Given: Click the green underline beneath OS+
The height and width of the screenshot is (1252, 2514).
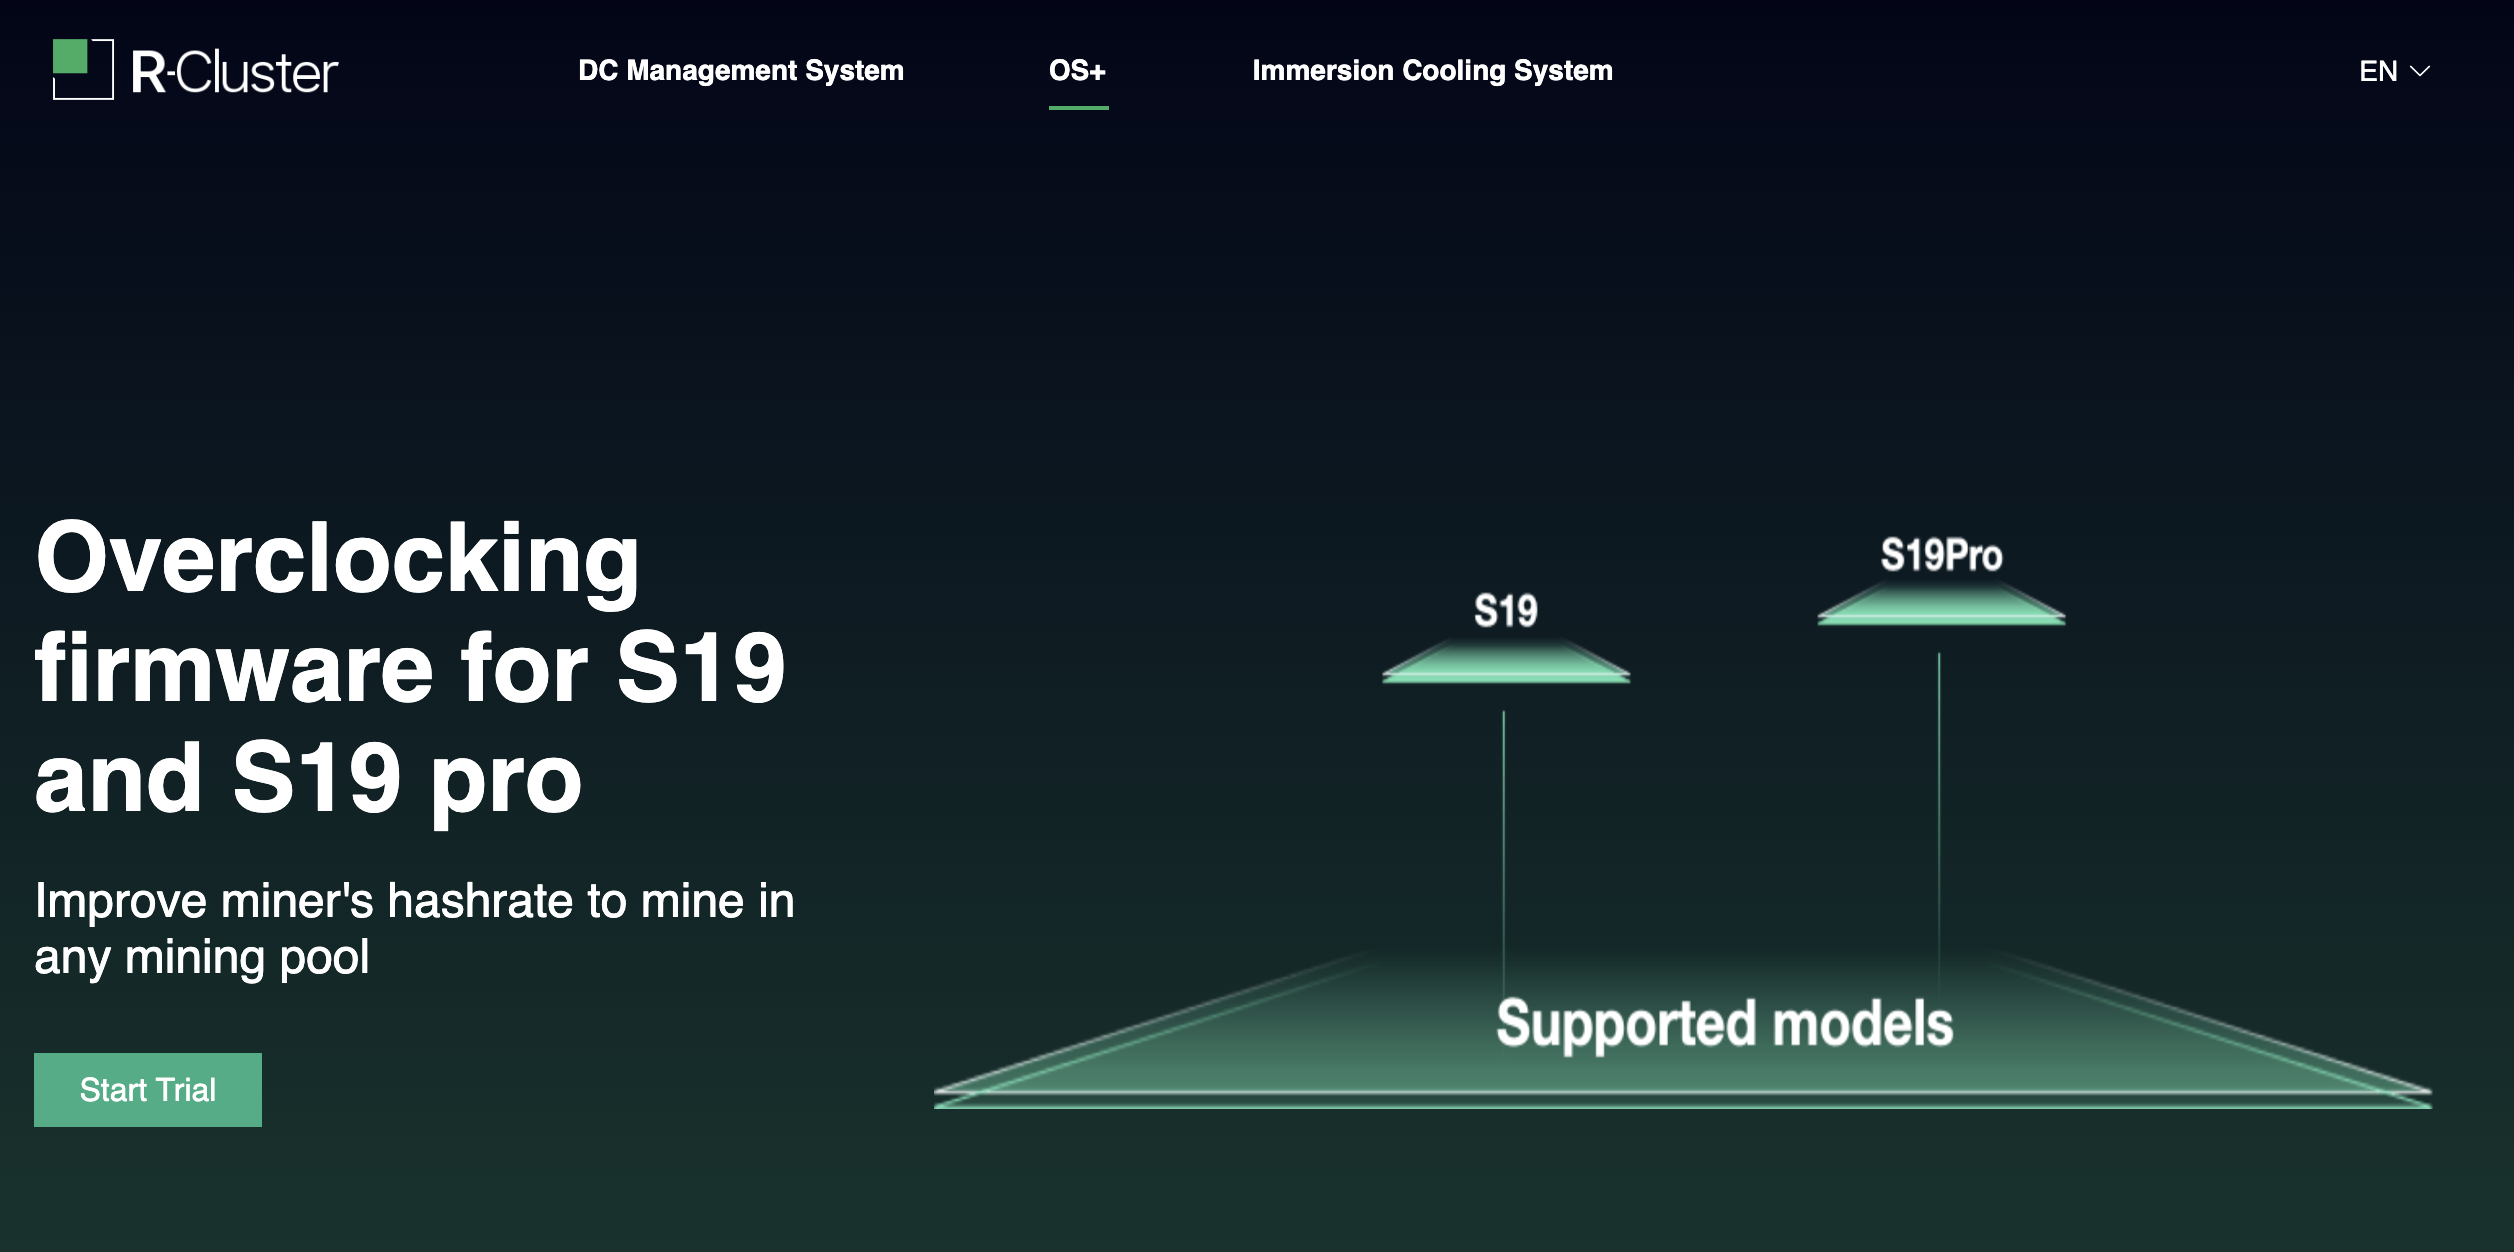Looking at the screenshot, I should [x=1078, y=107].
